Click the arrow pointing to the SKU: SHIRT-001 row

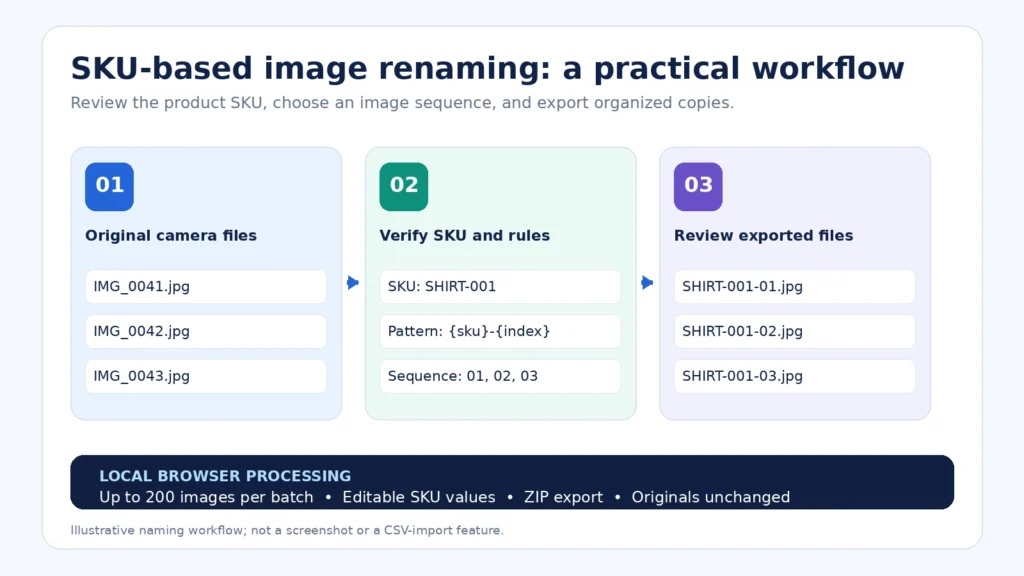(x=353, y=283)
